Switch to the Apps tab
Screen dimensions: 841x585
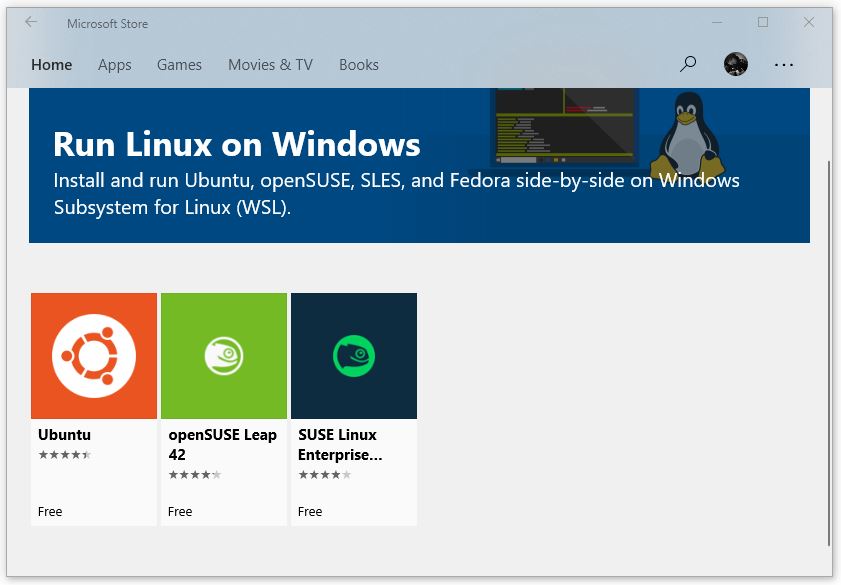pos(114,65)
